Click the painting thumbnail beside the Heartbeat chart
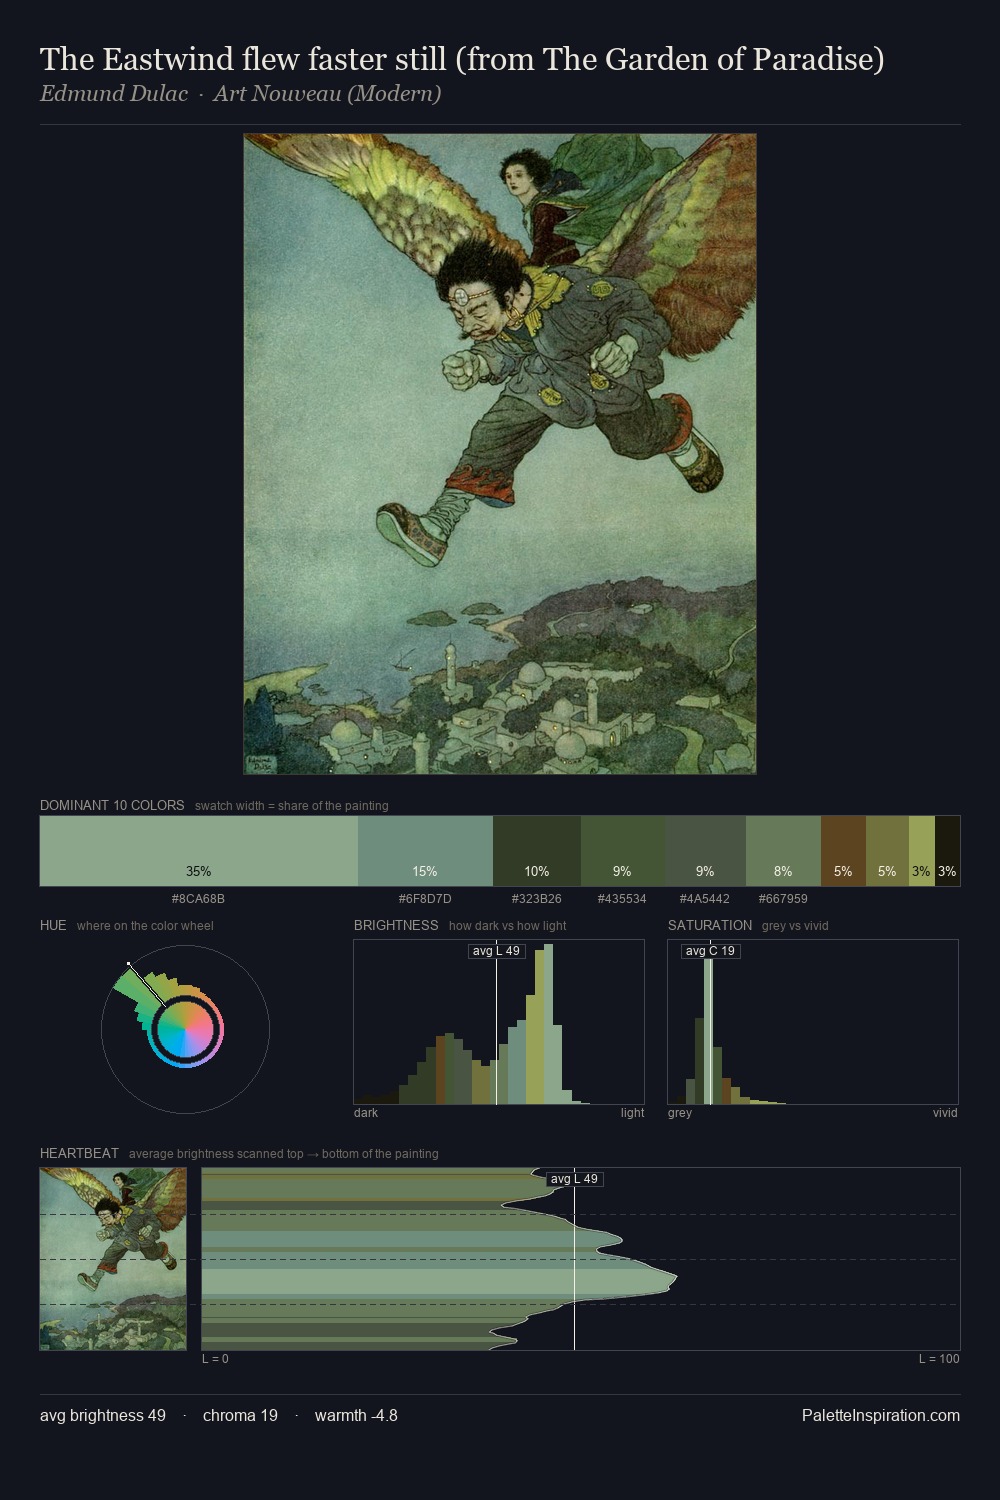The height and width of the screenshot is (1500, 1000). click(x=113, y=1259)
